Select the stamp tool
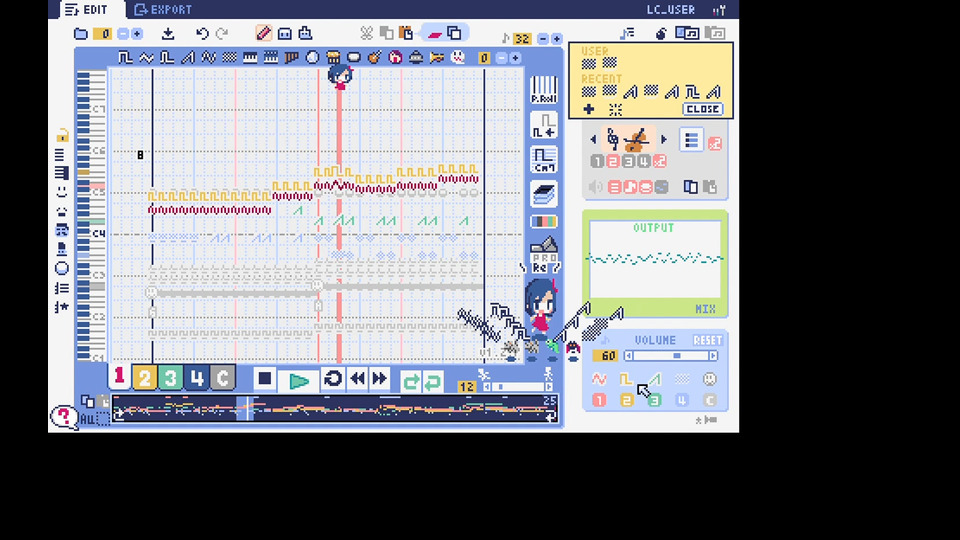This screenshot has width=960, height=540. pos(305,33)
